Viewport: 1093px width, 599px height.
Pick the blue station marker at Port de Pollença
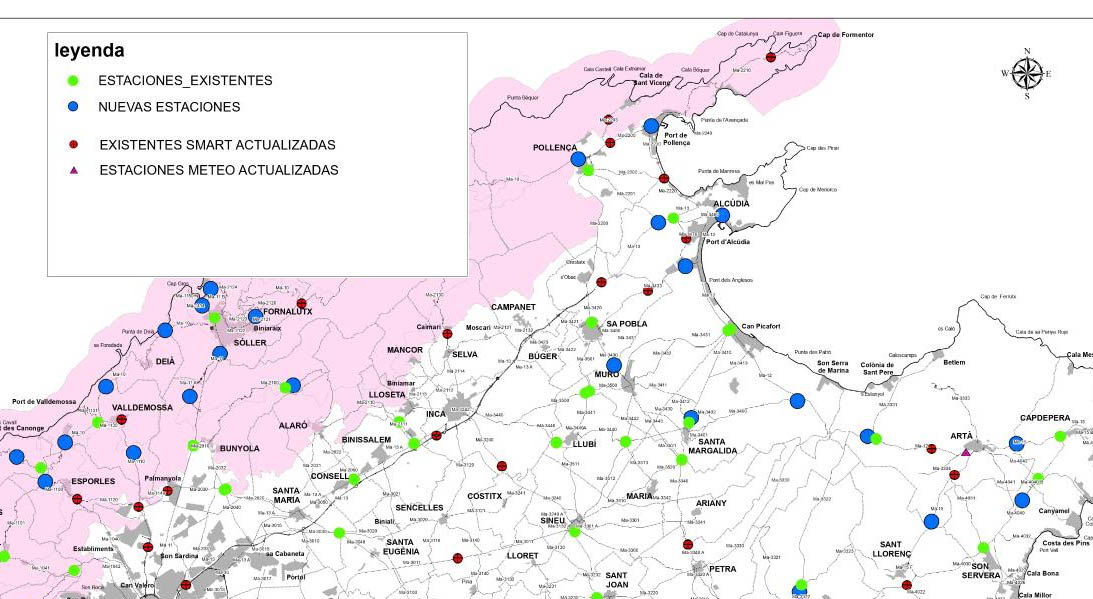pyautogui.click(x=651, y=126)
